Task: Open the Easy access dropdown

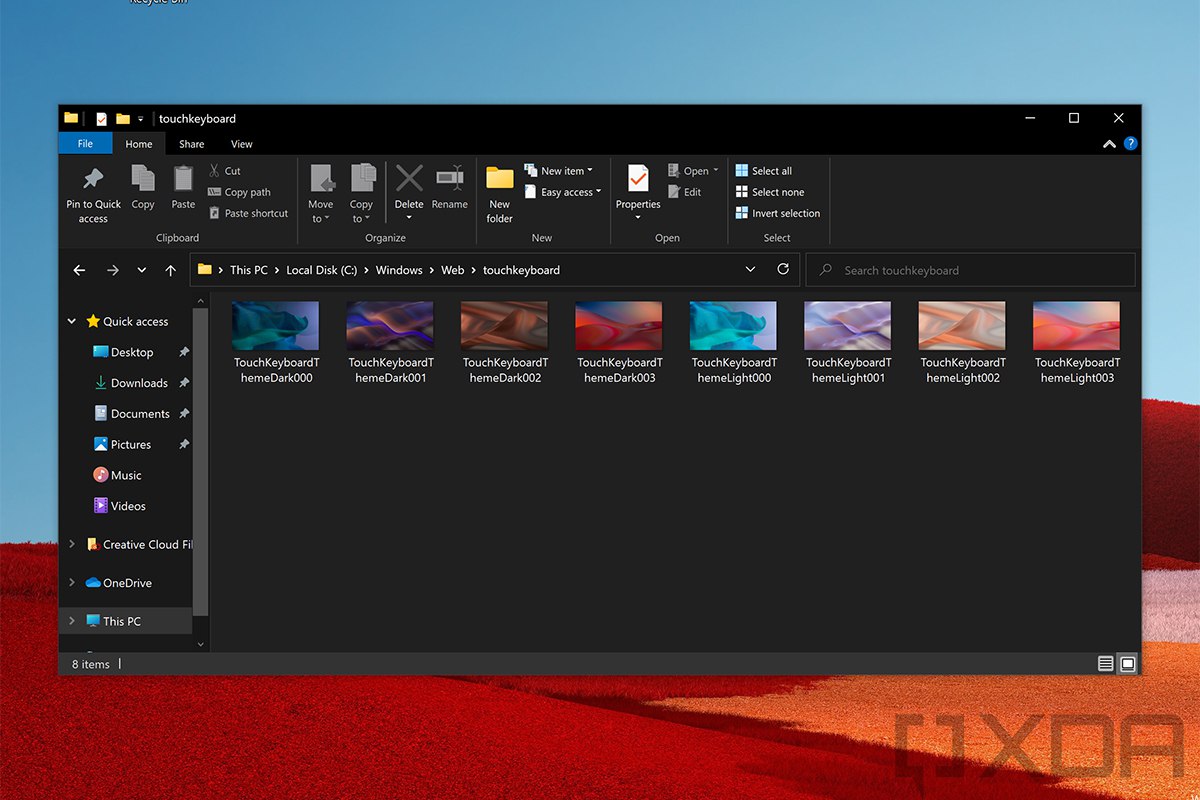Action: pos(563,192)
